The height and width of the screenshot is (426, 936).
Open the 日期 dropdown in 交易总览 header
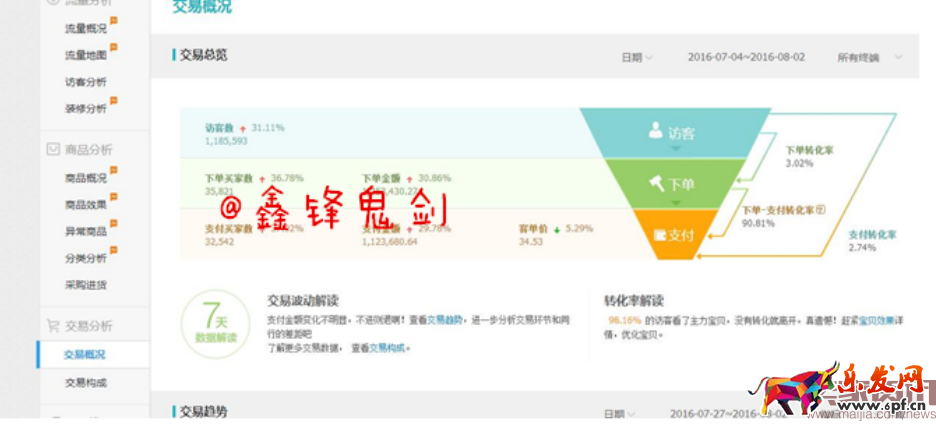click(x=637, y=57)
